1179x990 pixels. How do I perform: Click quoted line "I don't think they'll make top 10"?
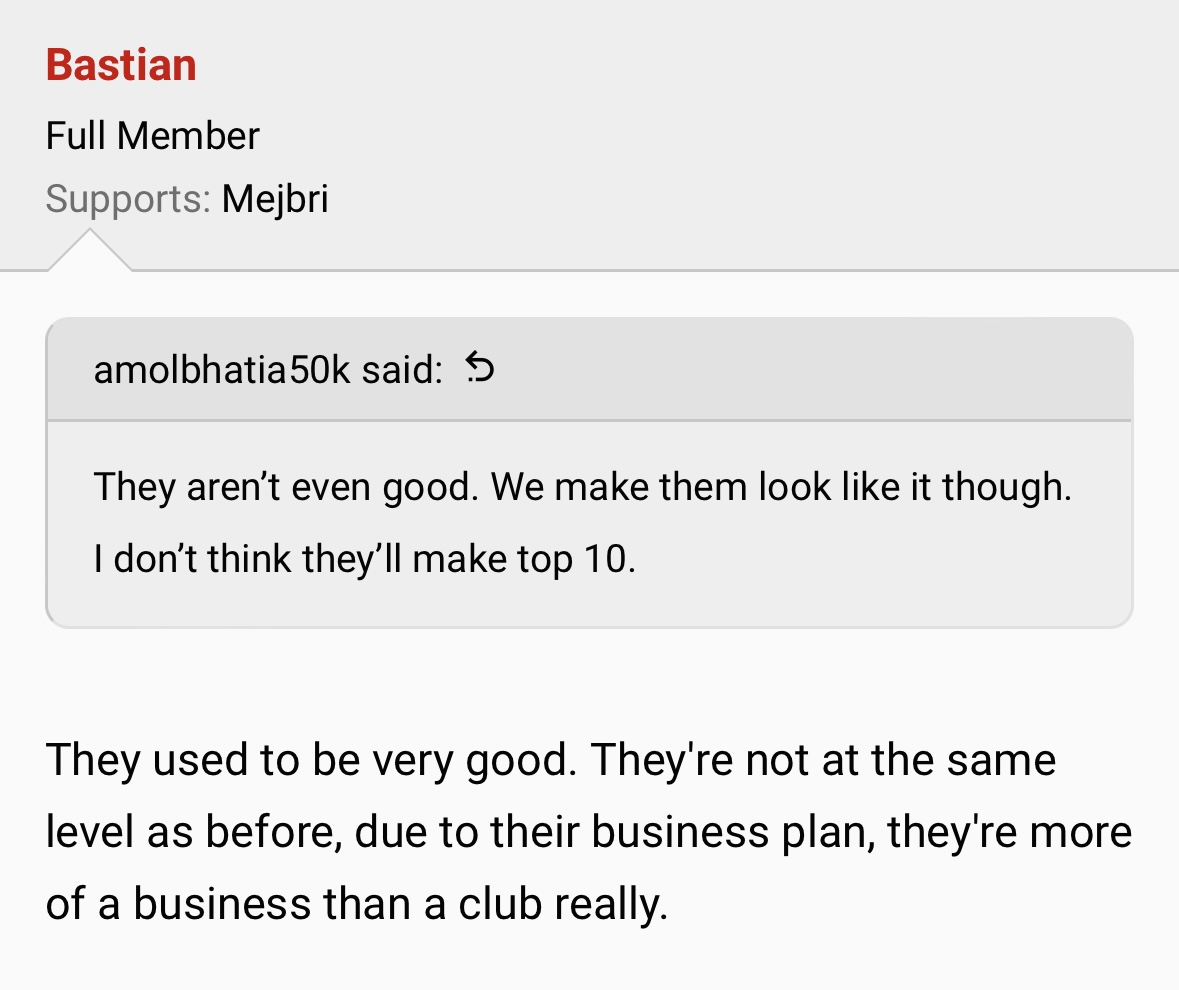[x=365, y=559]
